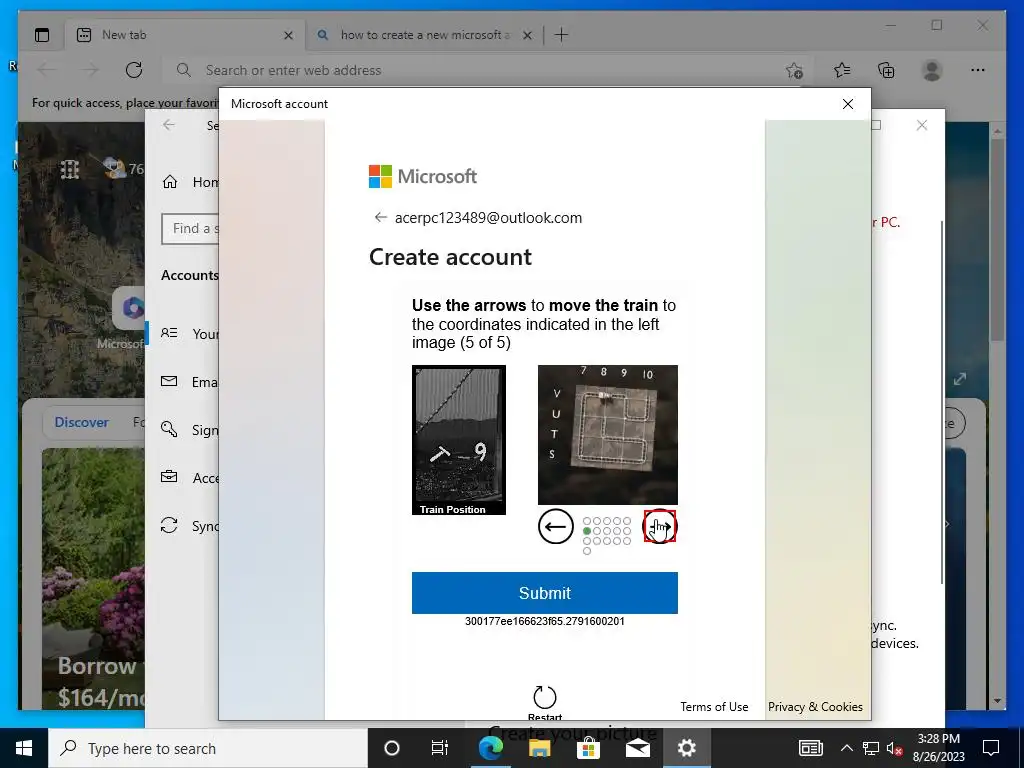
Task: Open Edge Favorites list
Action: pyautogui.click(x=842, y=70)
